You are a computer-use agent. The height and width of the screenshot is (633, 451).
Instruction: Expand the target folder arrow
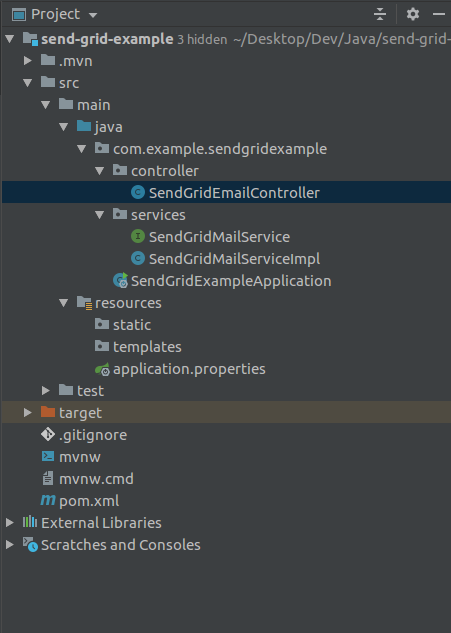click(27, 413)
